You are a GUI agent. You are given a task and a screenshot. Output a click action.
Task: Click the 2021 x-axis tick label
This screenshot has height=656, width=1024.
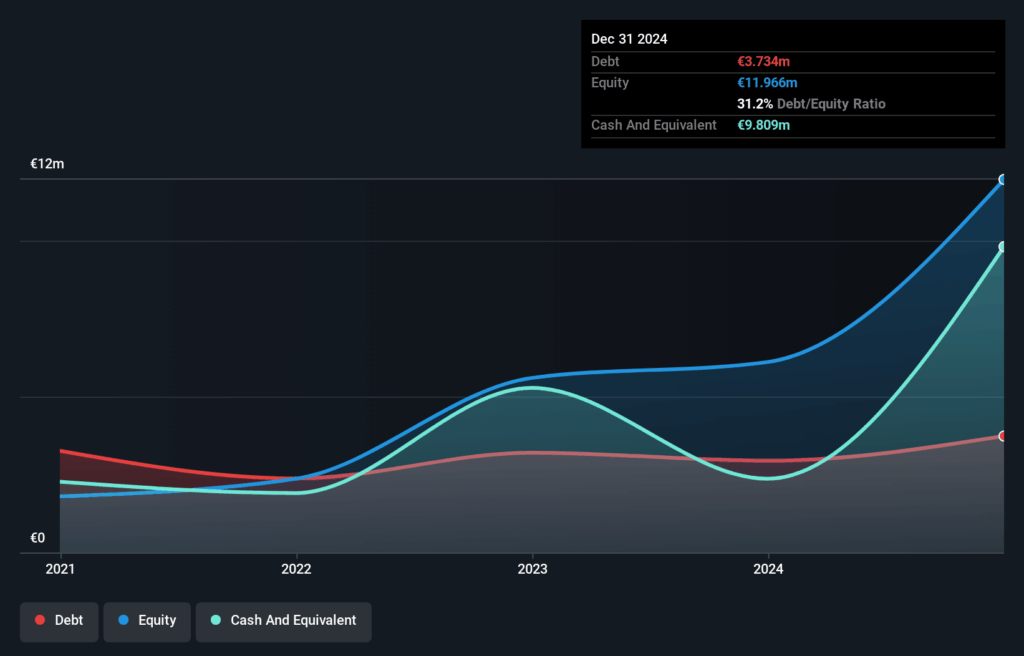[x=61, y=570]
